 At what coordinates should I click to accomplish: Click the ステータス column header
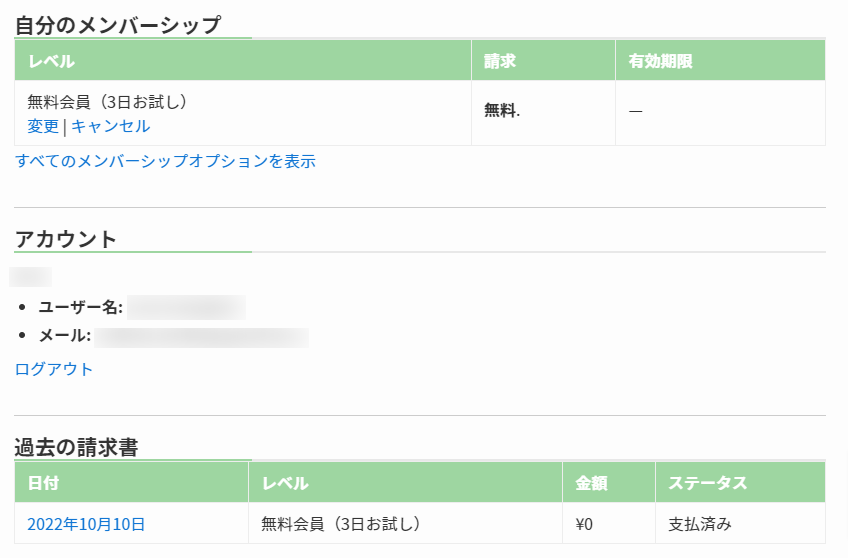pyautogui.click(x=707, y=483)
